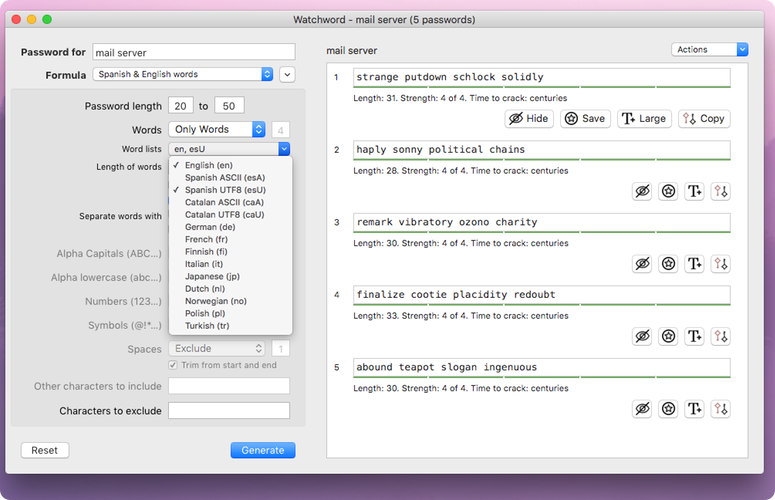Click the large type icon for password 3

click(695, 264)
